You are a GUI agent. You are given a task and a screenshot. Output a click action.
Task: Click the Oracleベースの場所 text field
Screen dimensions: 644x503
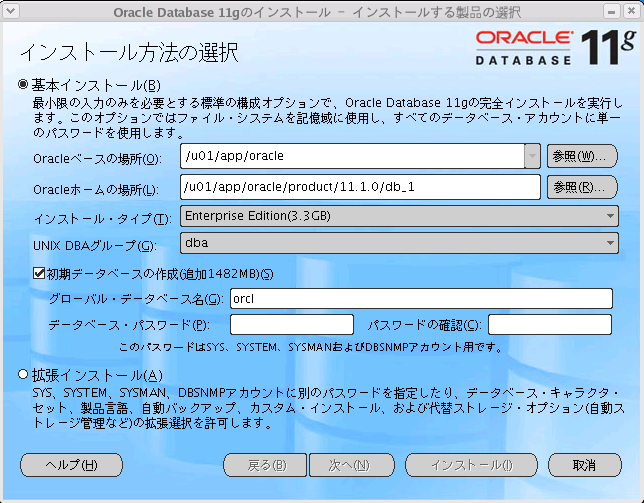352,156
